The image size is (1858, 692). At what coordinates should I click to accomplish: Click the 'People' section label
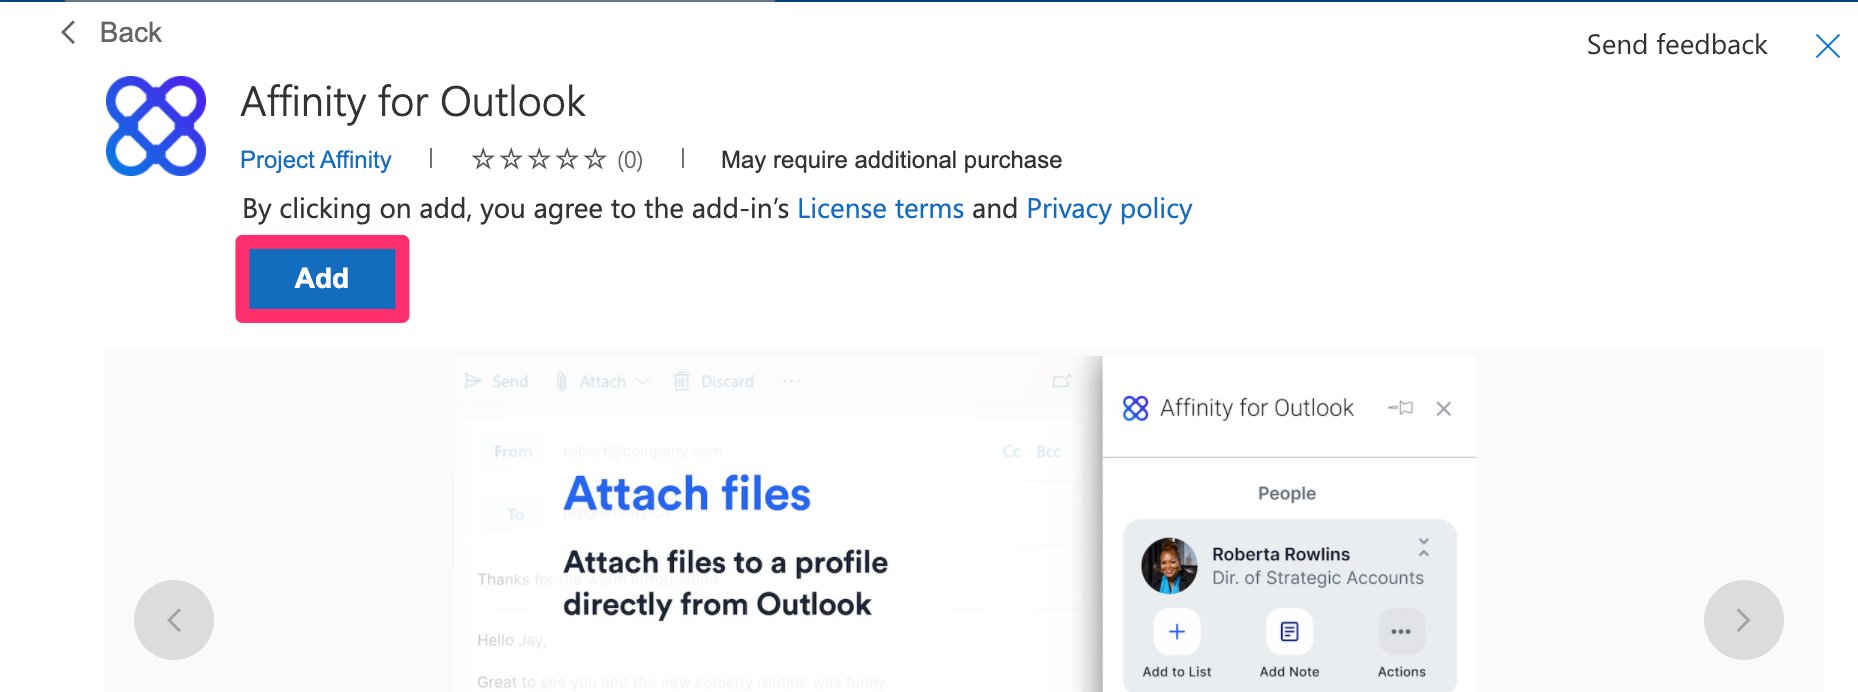pyautogui.click(x=1287, y=493)
